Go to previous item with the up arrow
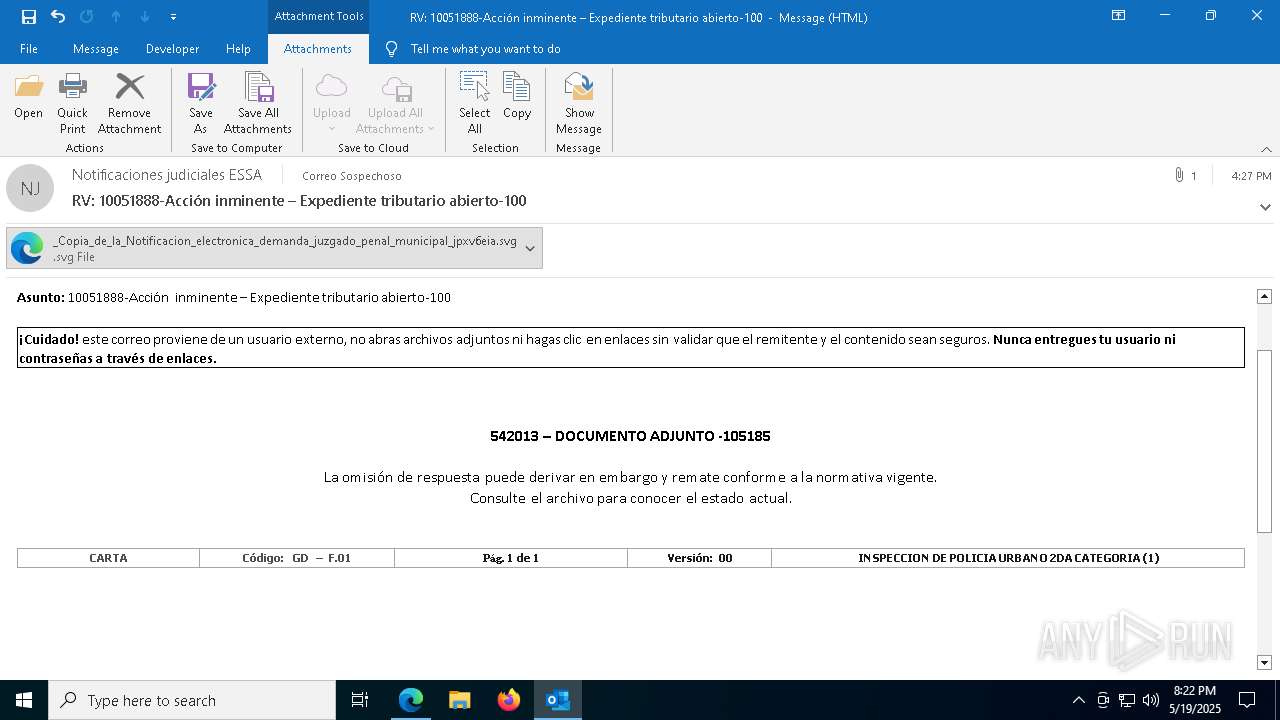 pyautogui.click(x=116, y=16)
